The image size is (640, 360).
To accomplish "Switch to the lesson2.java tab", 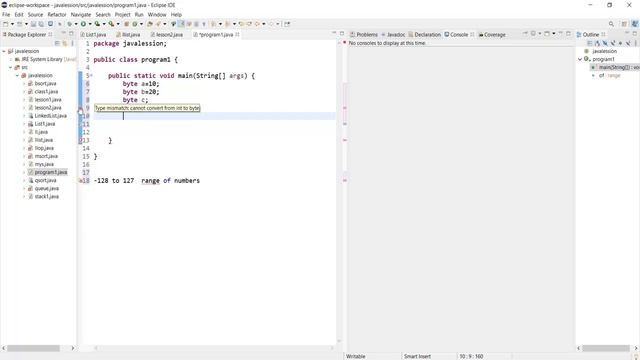I will (167, 35).
